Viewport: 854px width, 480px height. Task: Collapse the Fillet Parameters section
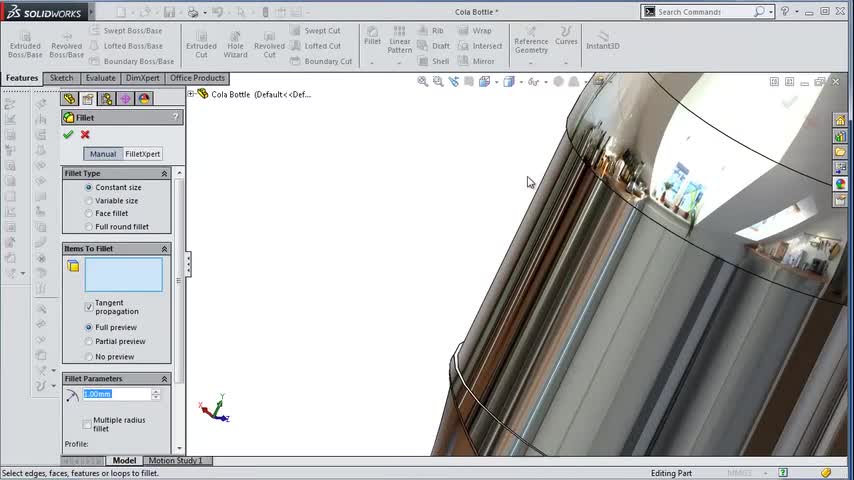pos(164,379)
